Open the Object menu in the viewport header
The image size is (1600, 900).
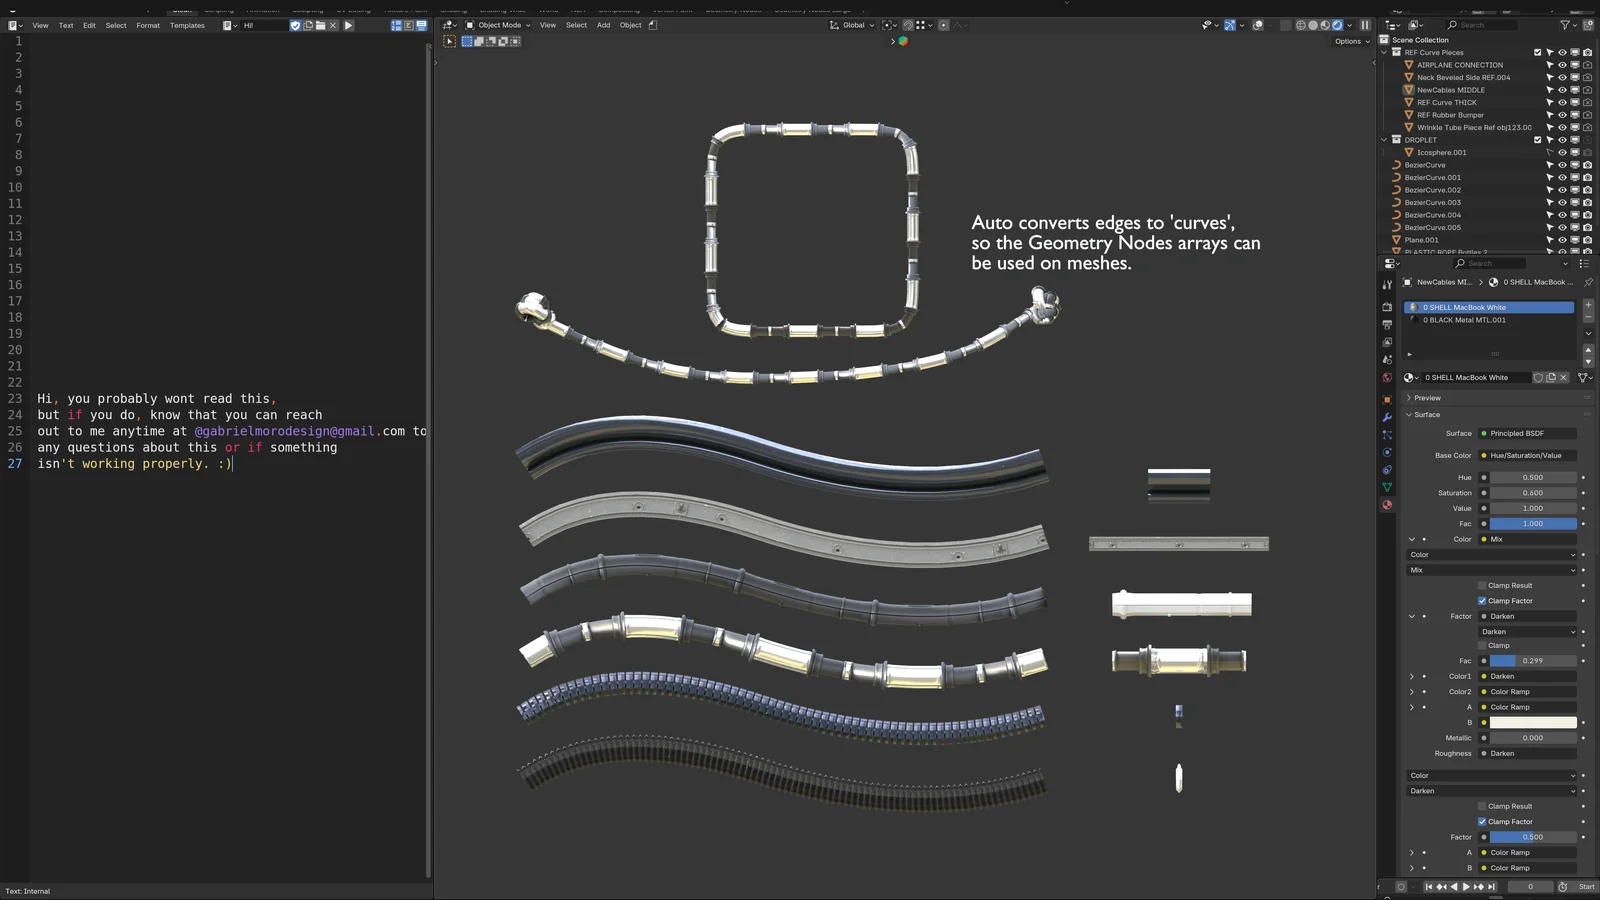pyautogui.click(x=630, y=25)
